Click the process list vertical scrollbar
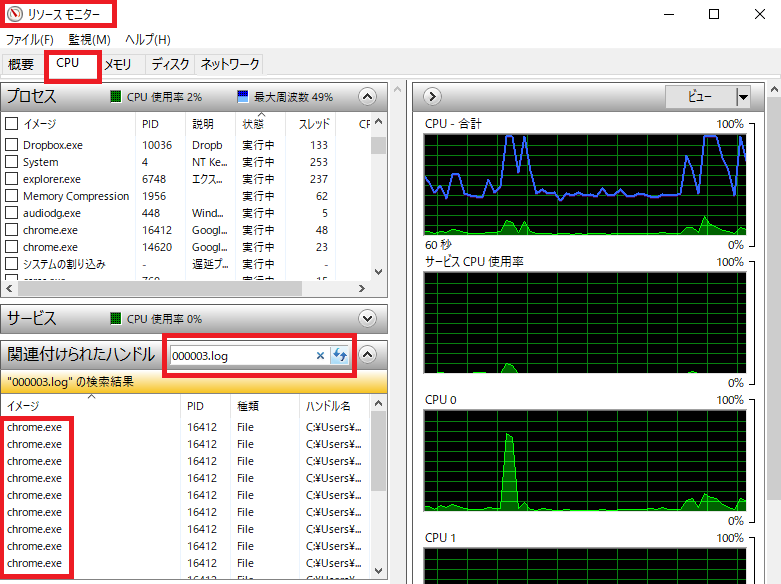Image resolution: width=781 pixels, height=584 pixels. (378, 200)
